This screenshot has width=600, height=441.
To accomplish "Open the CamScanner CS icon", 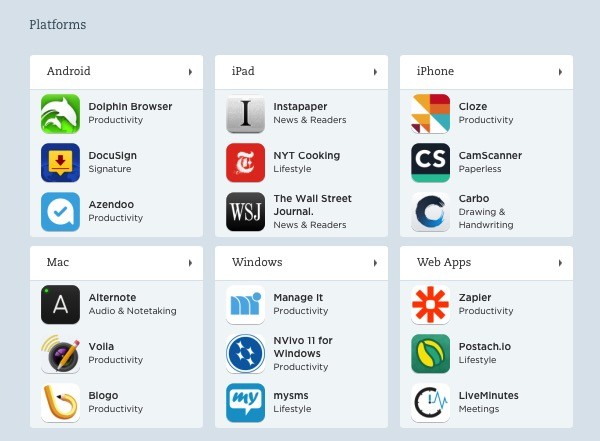I will [430, 163].
